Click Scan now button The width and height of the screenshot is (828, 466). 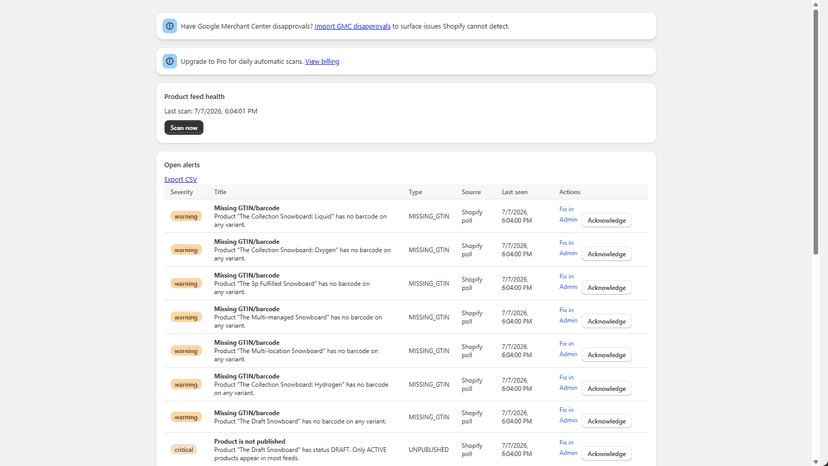click(184, 127)
